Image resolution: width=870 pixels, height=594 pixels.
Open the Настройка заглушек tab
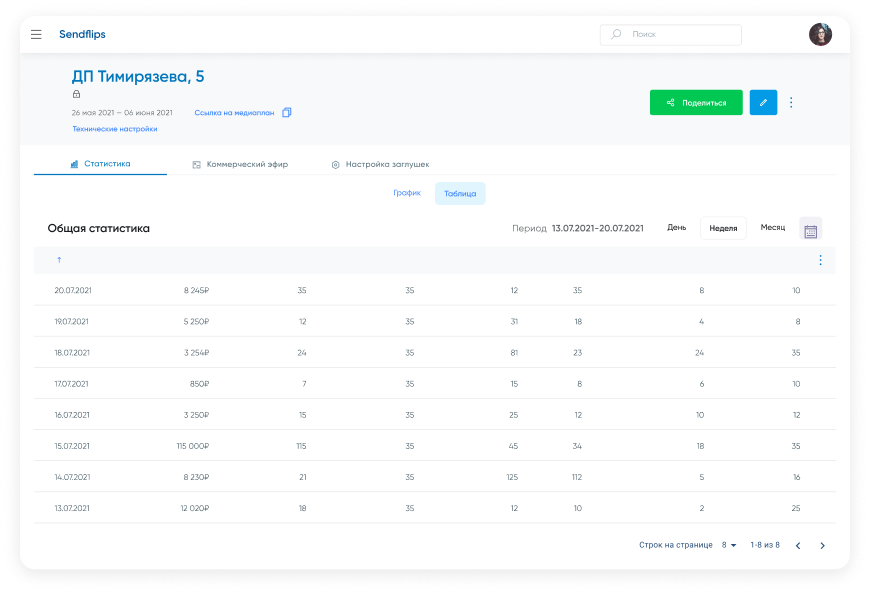point(380,165)
